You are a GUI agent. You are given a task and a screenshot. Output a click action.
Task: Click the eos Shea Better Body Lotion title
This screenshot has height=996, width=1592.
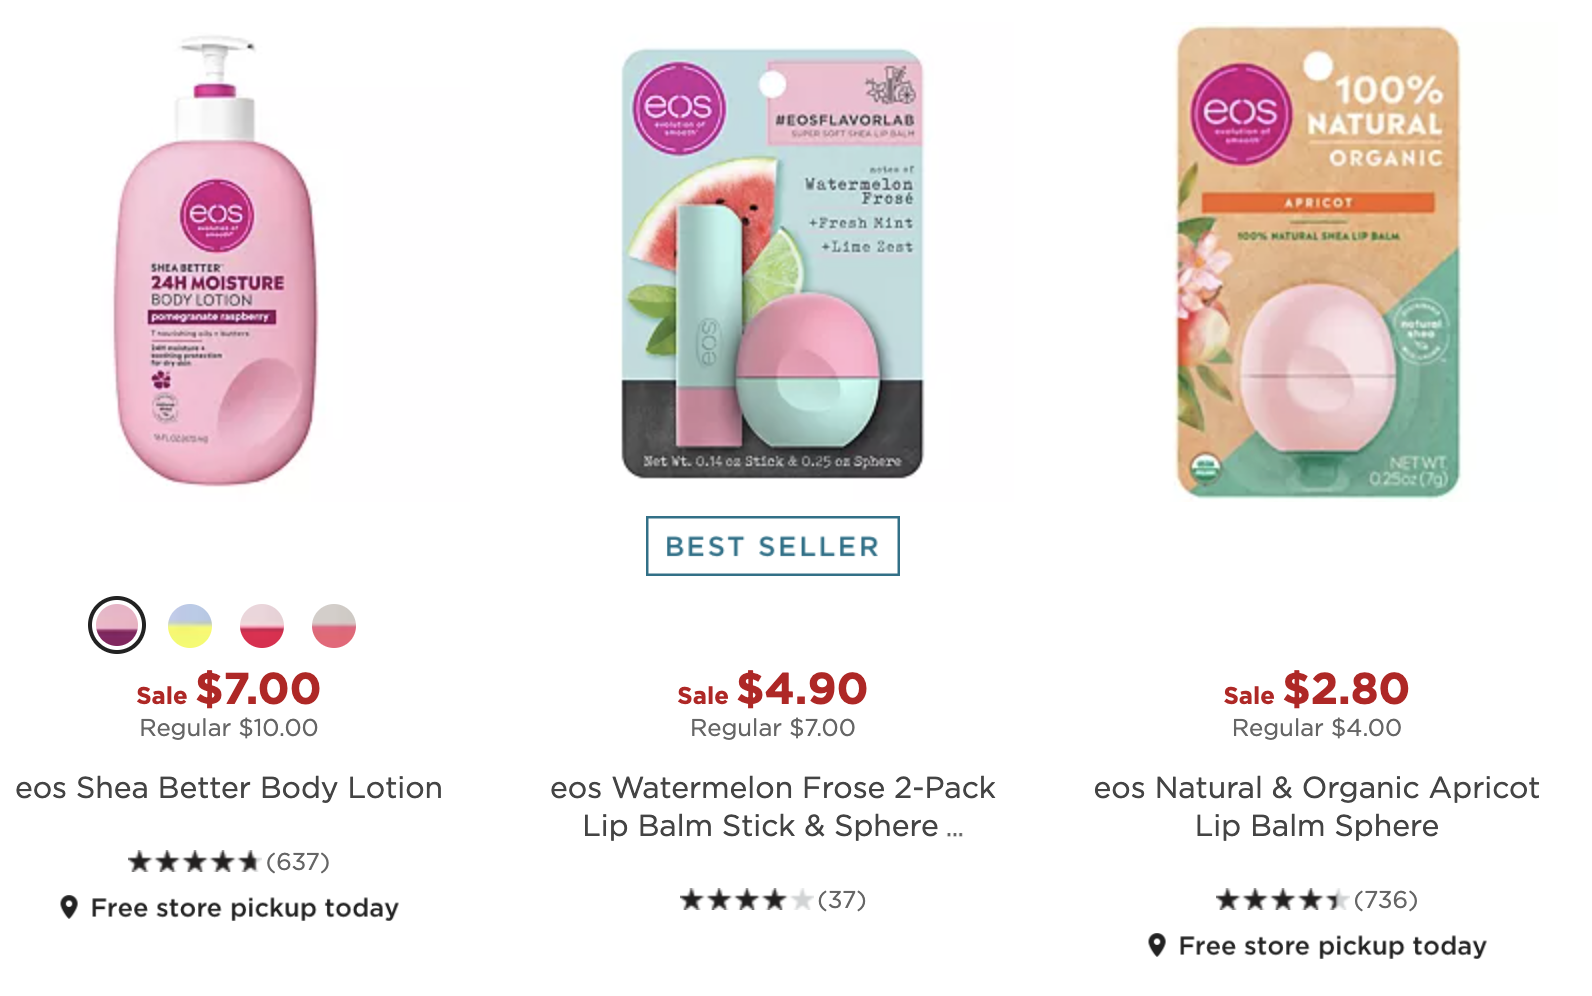[x=229, y=788]
